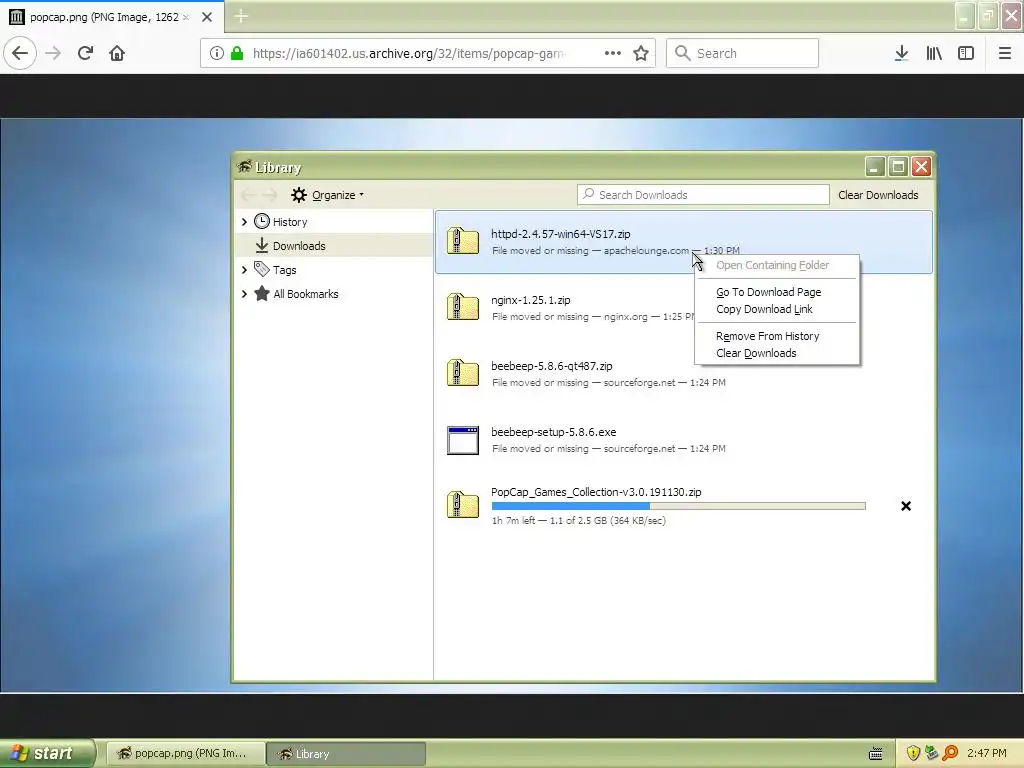Click the orange magnifier tray icon
The image size is (1024, 768).
(x=950, y=753)
